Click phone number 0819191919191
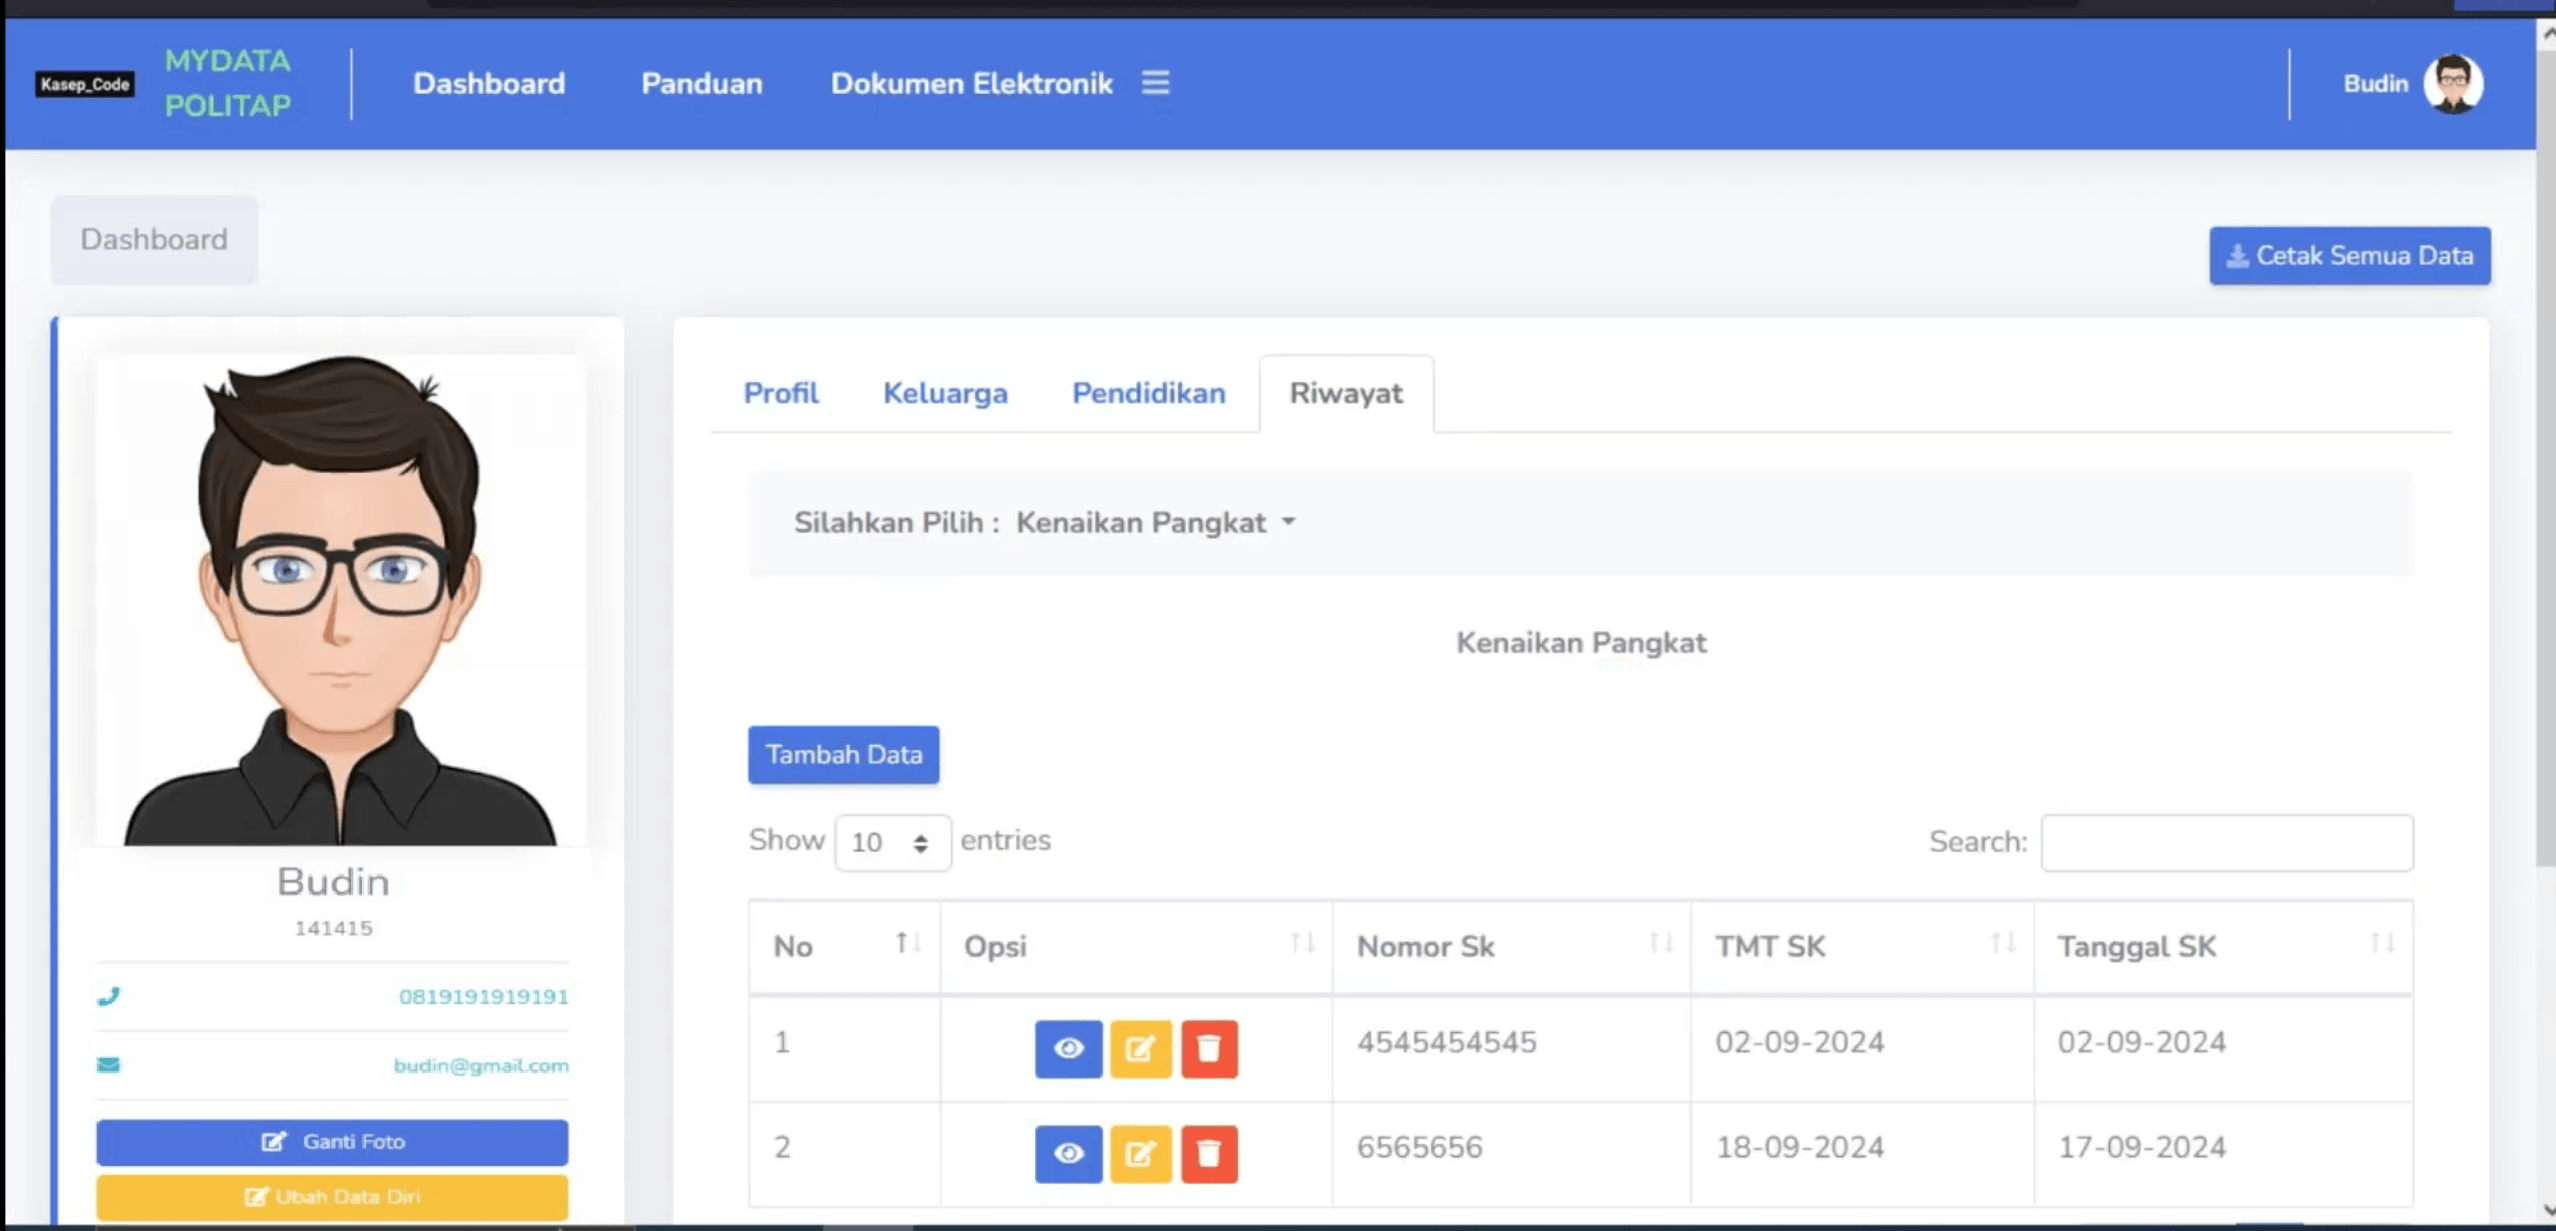The image size is (2556, 1231). (x=483, y=996)
